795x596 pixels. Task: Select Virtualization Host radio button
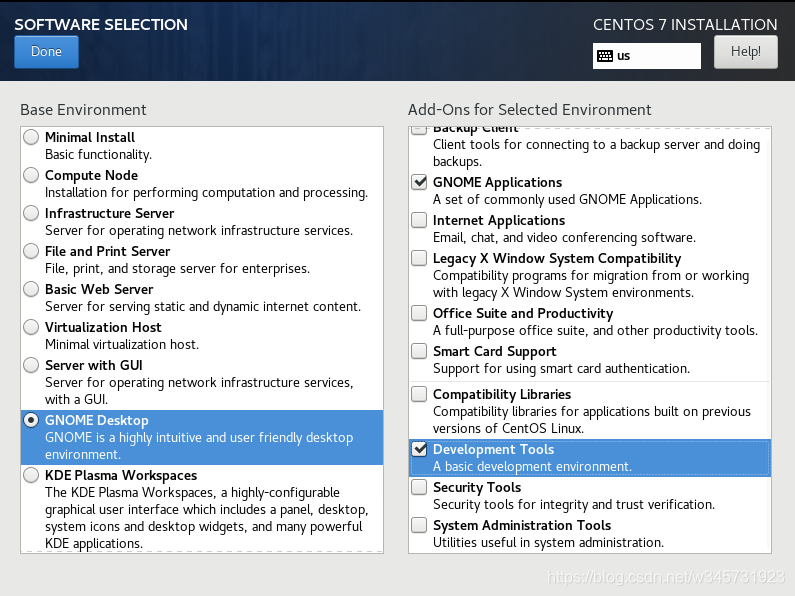[32, 328]
